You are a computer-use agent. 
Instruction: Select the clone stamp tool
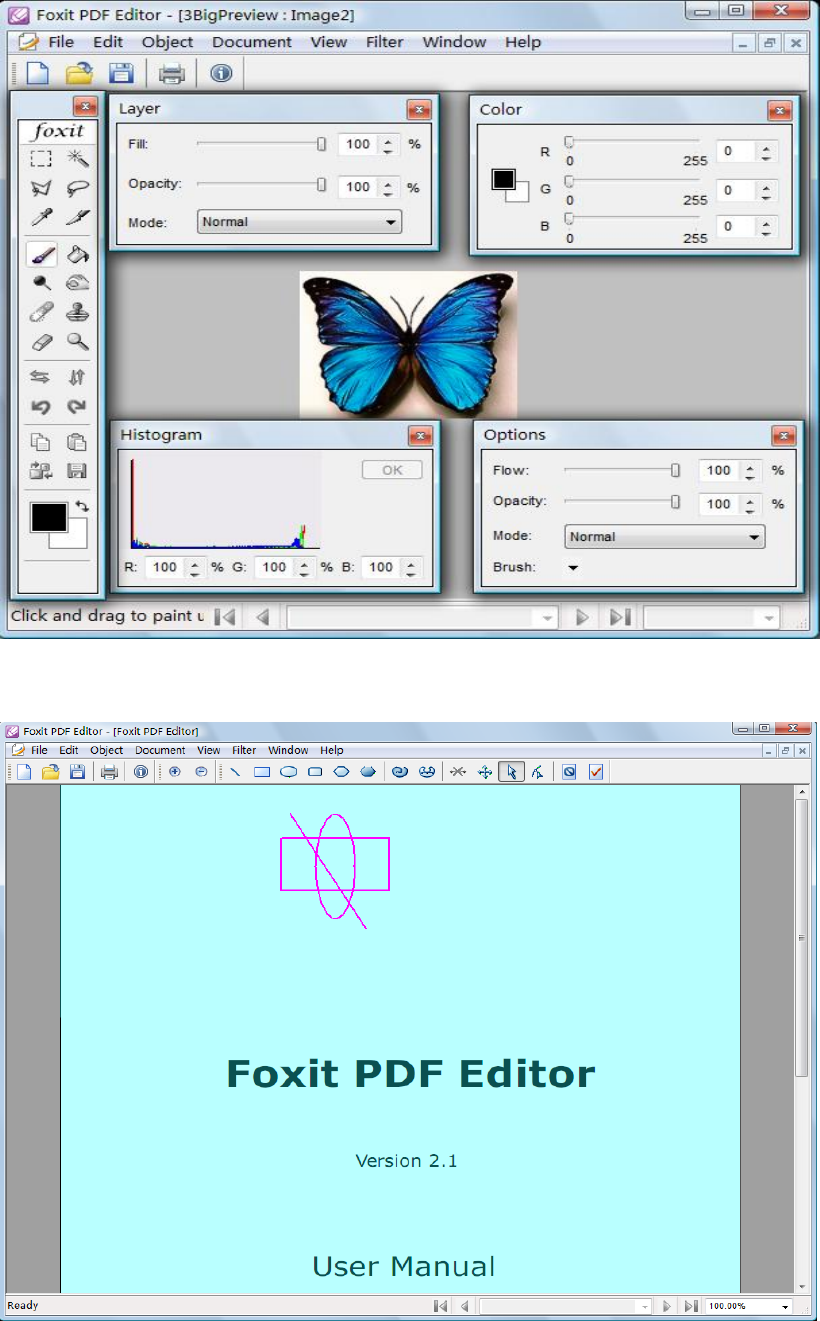(x=77, y=313)
